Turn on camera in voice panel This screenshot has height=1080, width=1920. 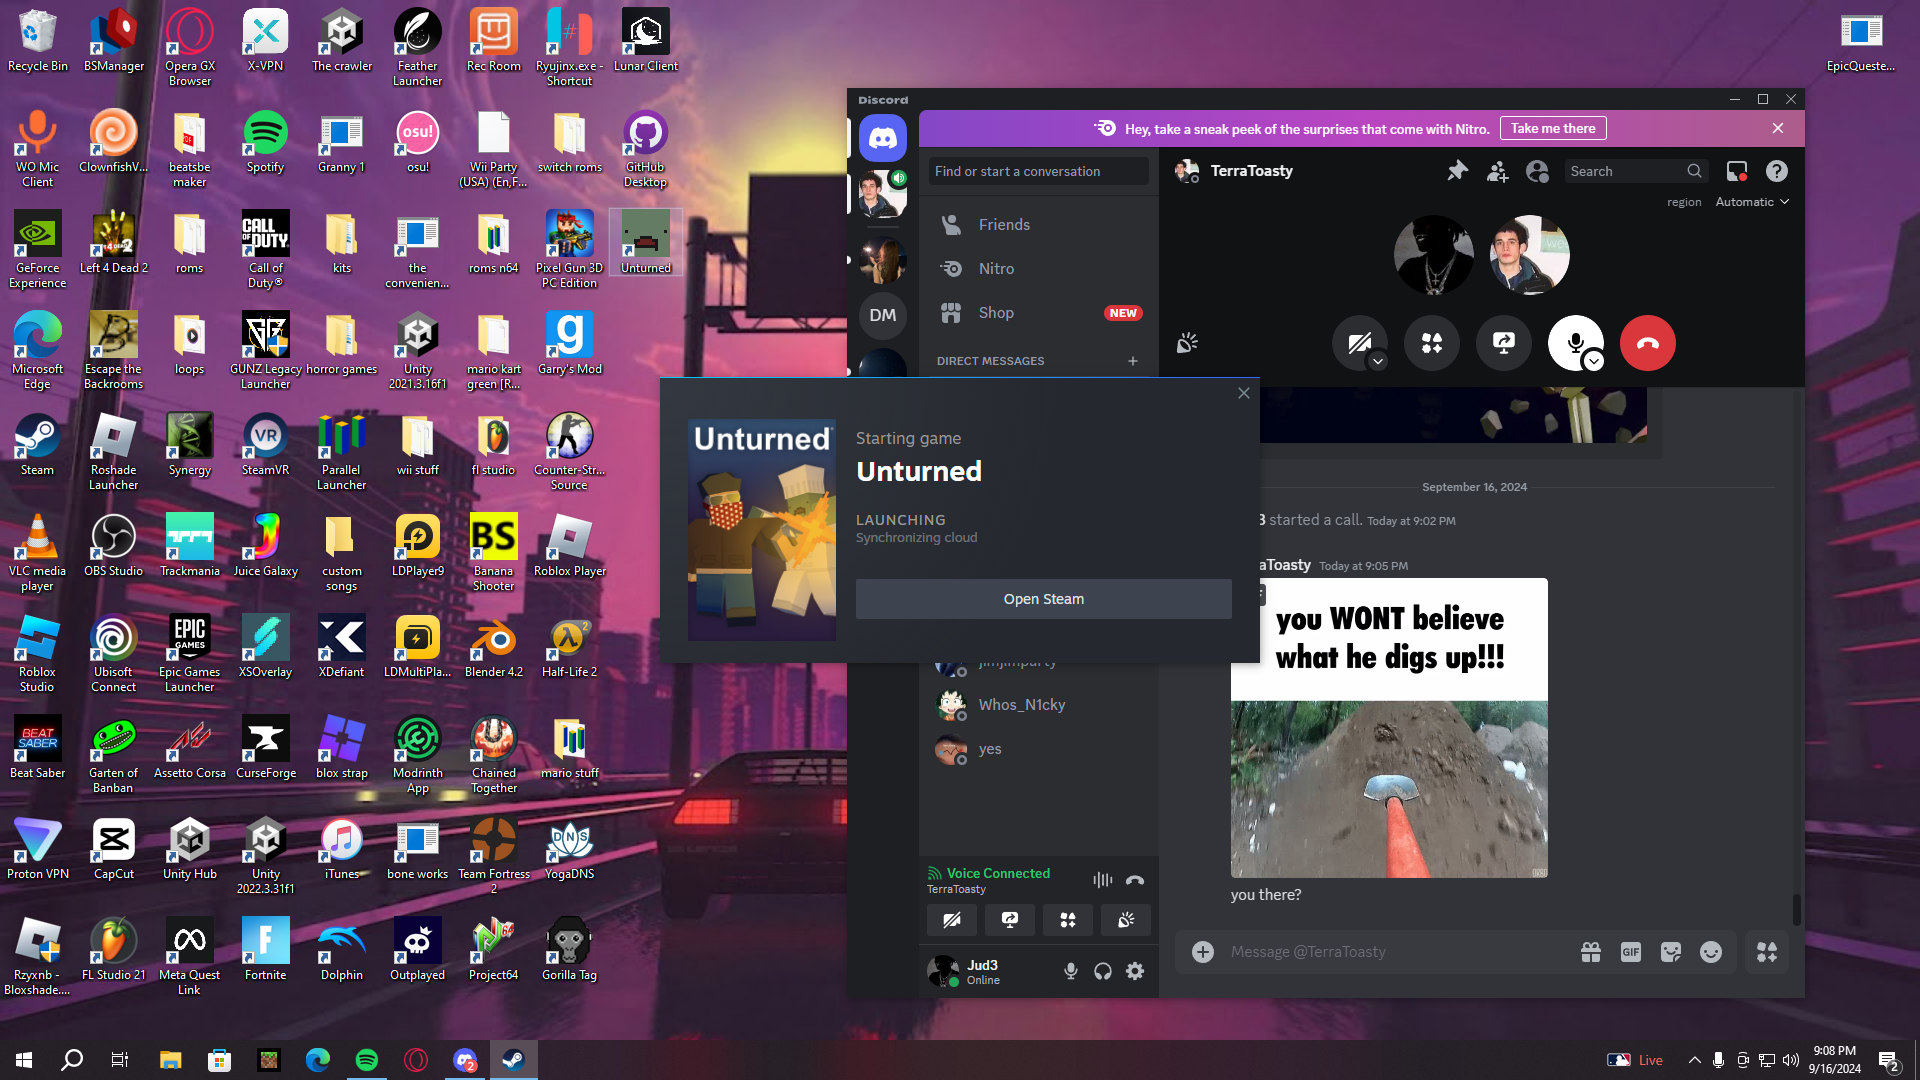[x=952, y=920]
